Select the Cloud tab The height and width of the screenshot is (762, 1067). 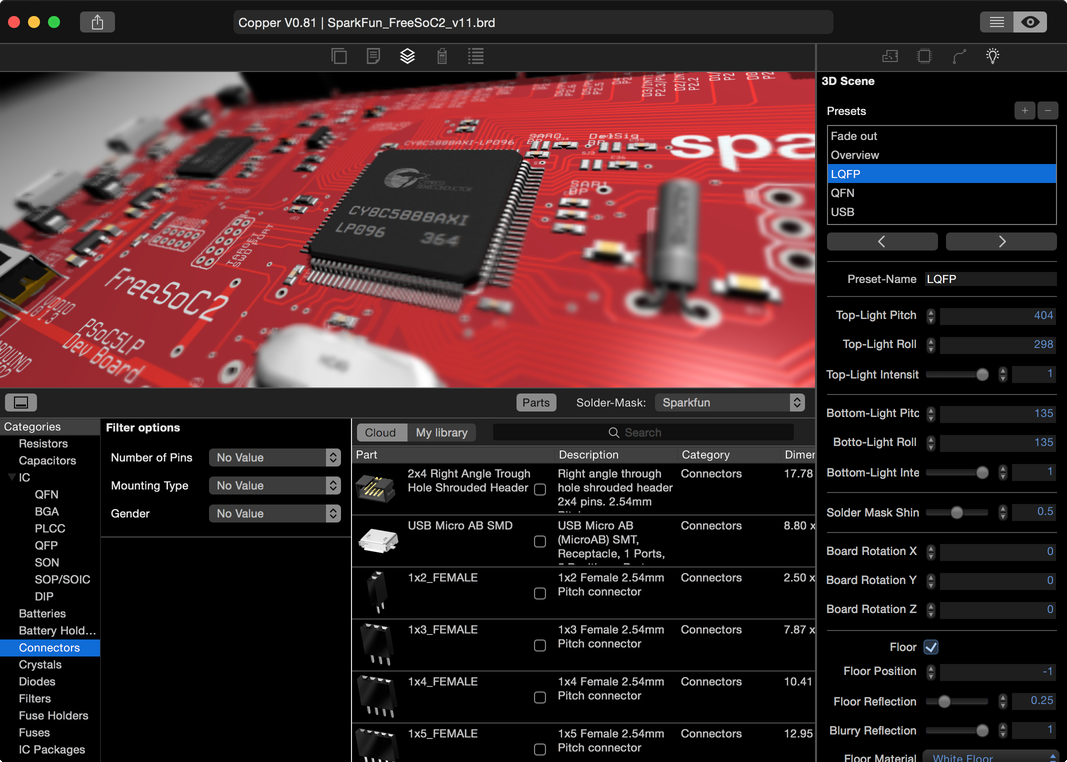tap(380, 432)
